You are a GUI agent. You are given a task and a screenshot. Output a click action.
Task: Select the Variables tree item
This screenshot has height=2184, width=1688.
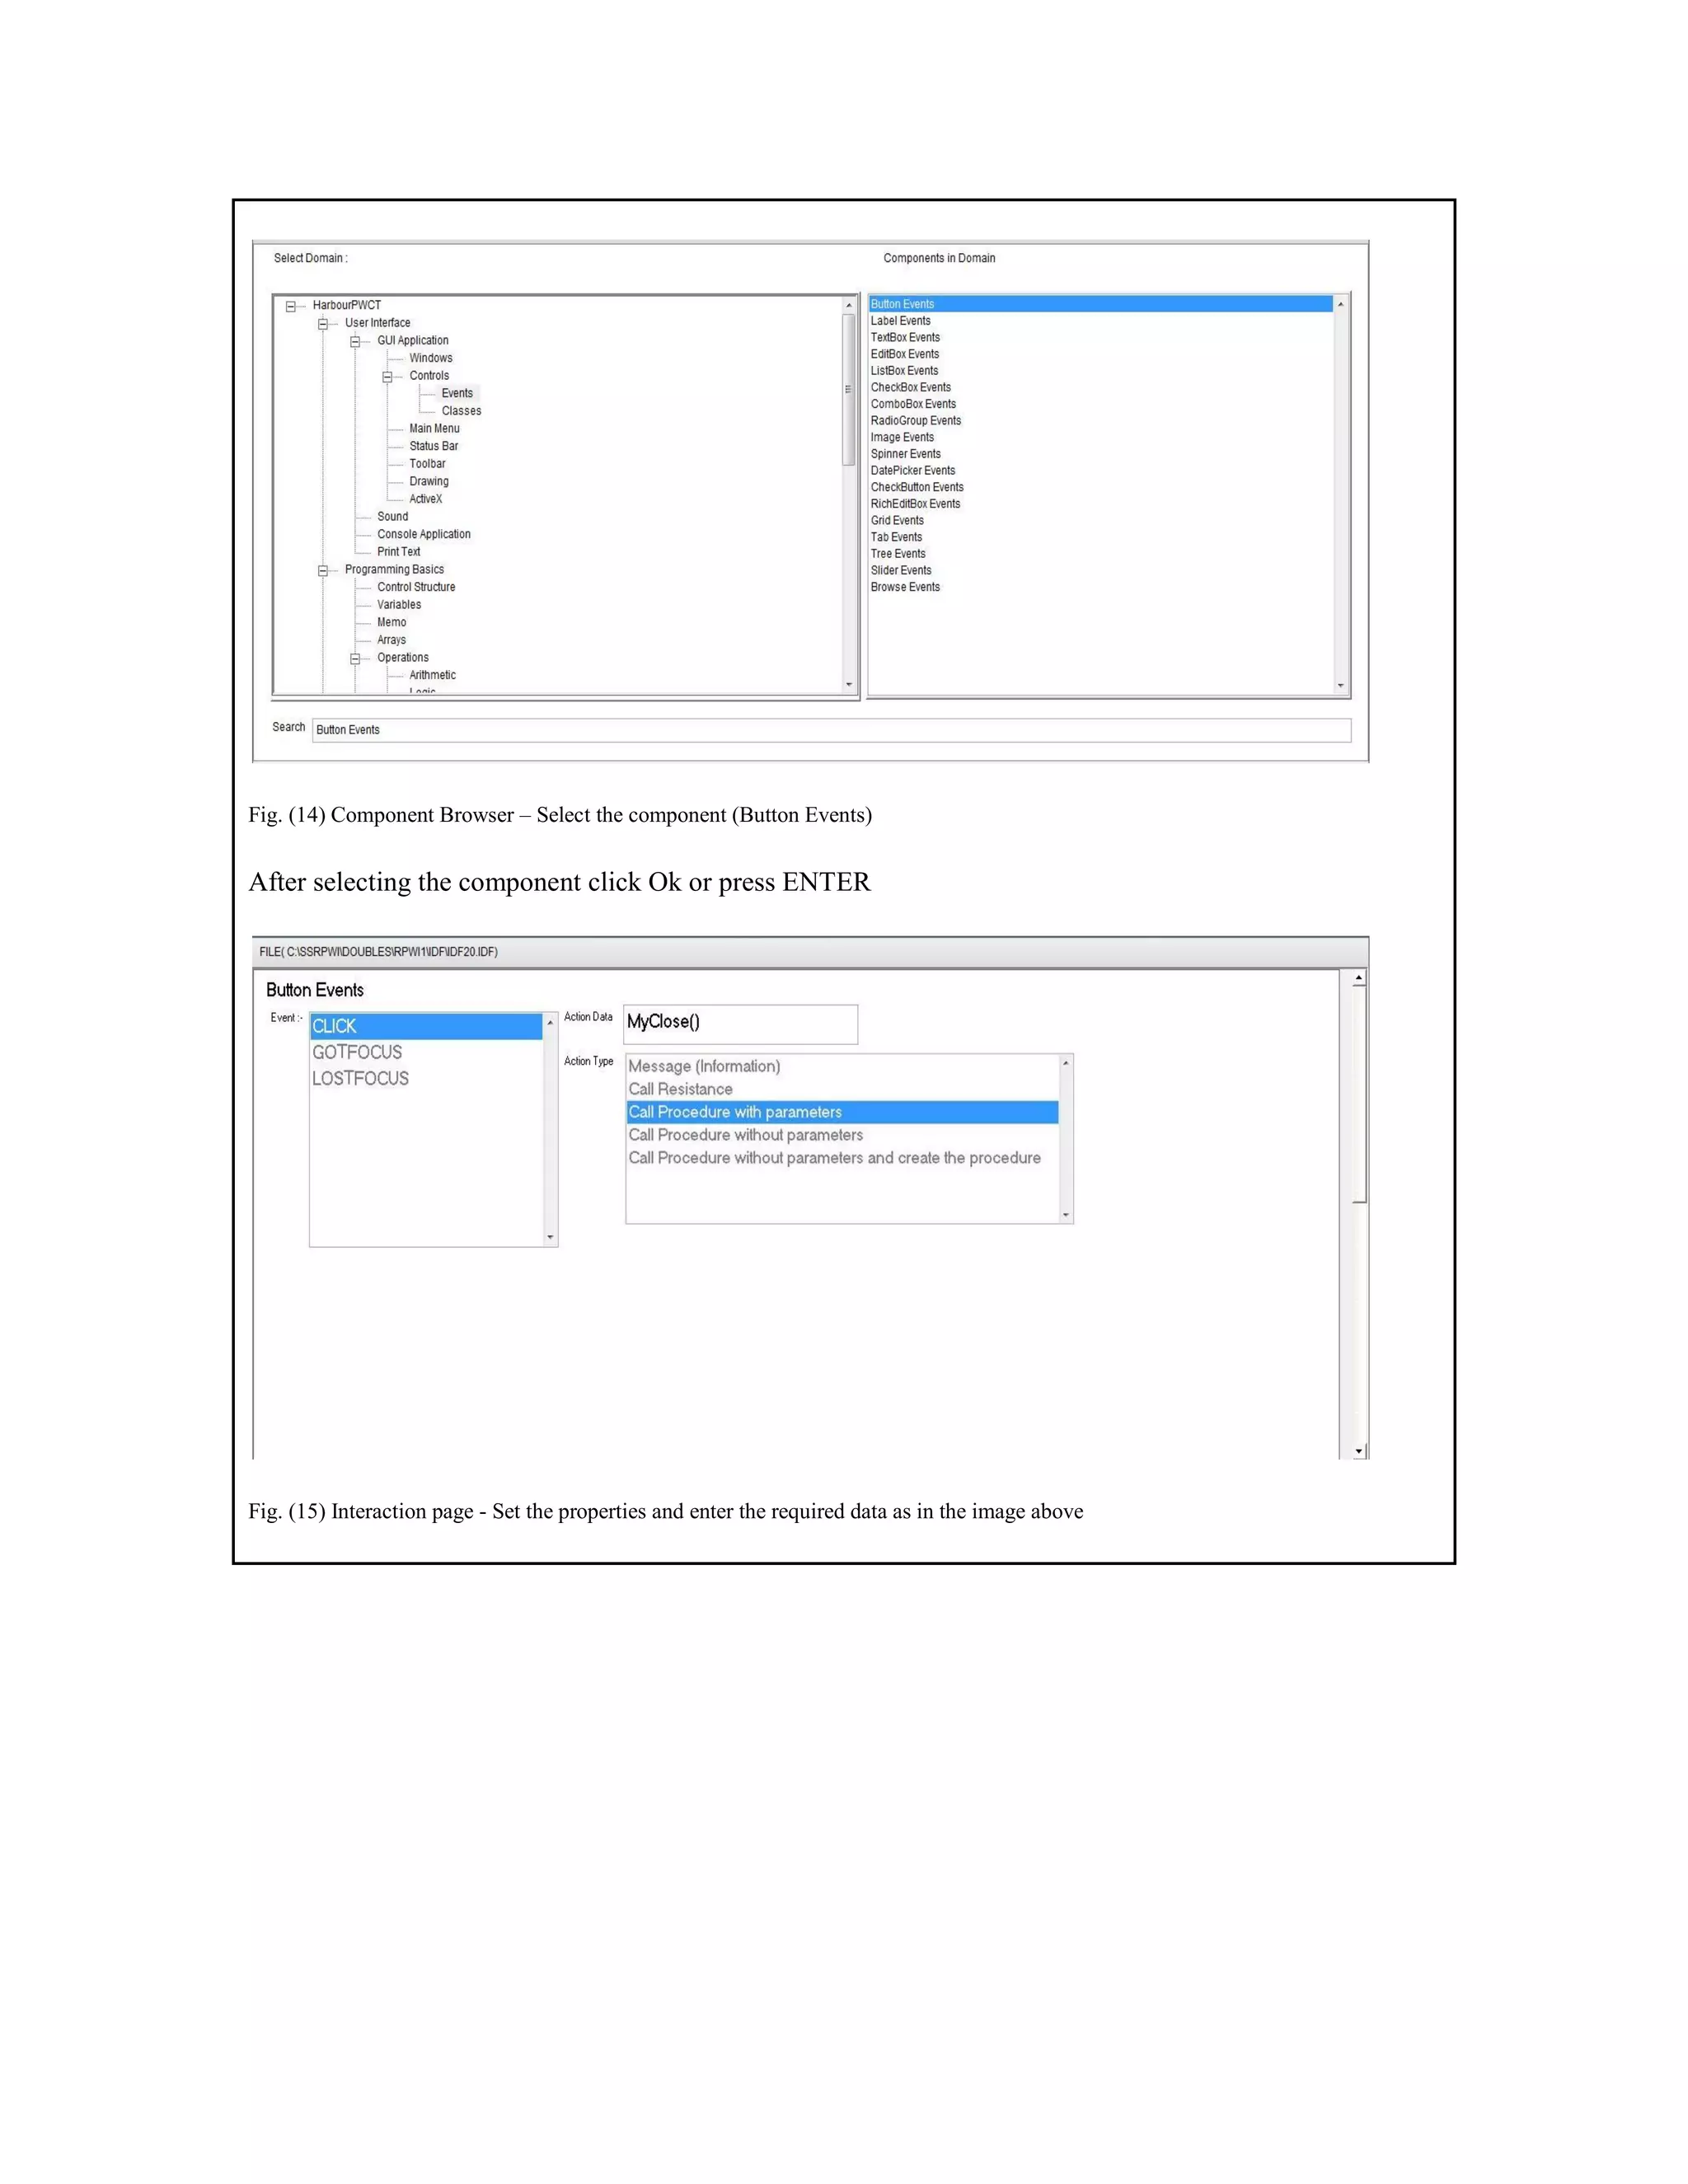398,605
